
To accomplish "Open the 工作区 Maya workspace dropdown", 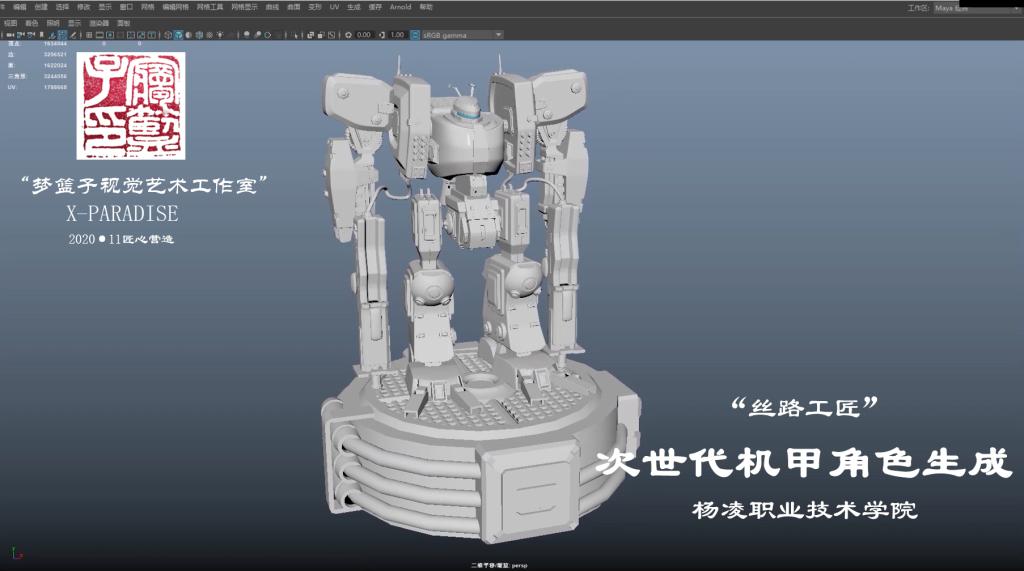I will point(970,7).
